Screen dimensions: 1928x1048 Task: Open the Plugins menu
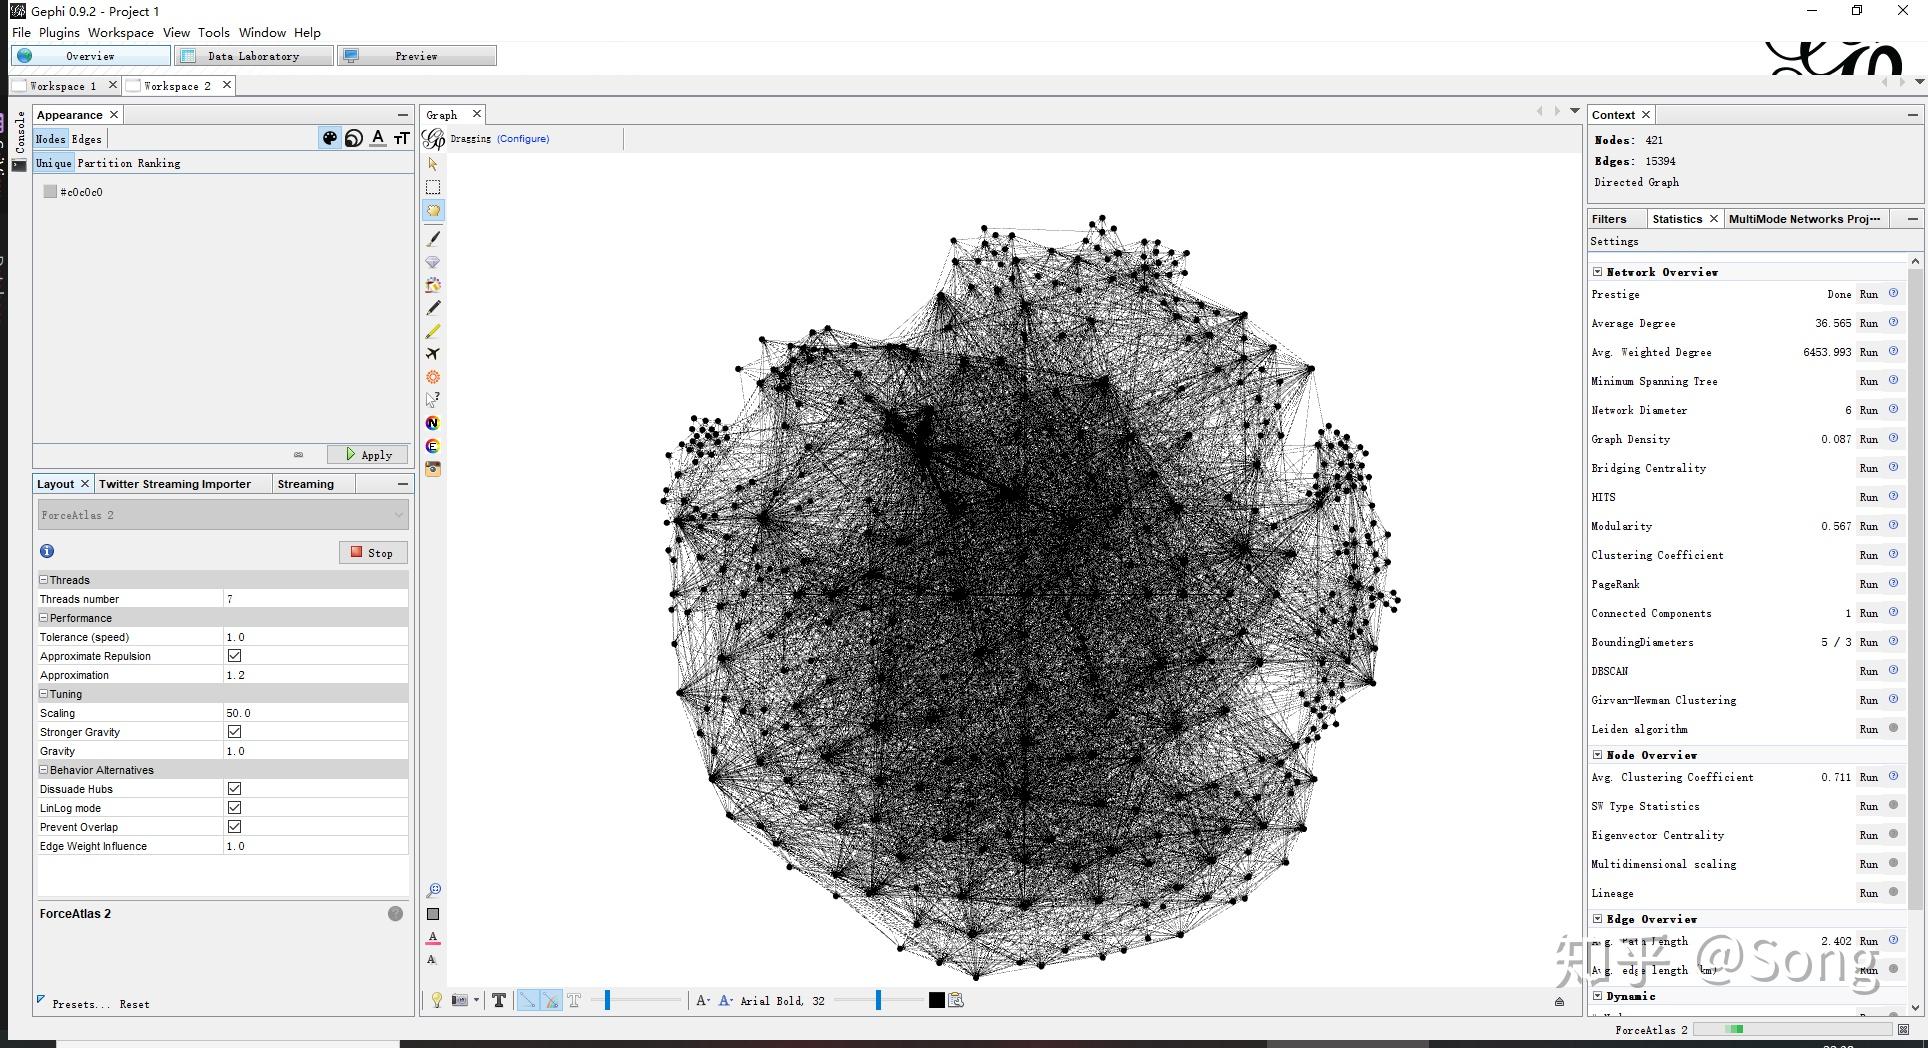click(59, 33)
